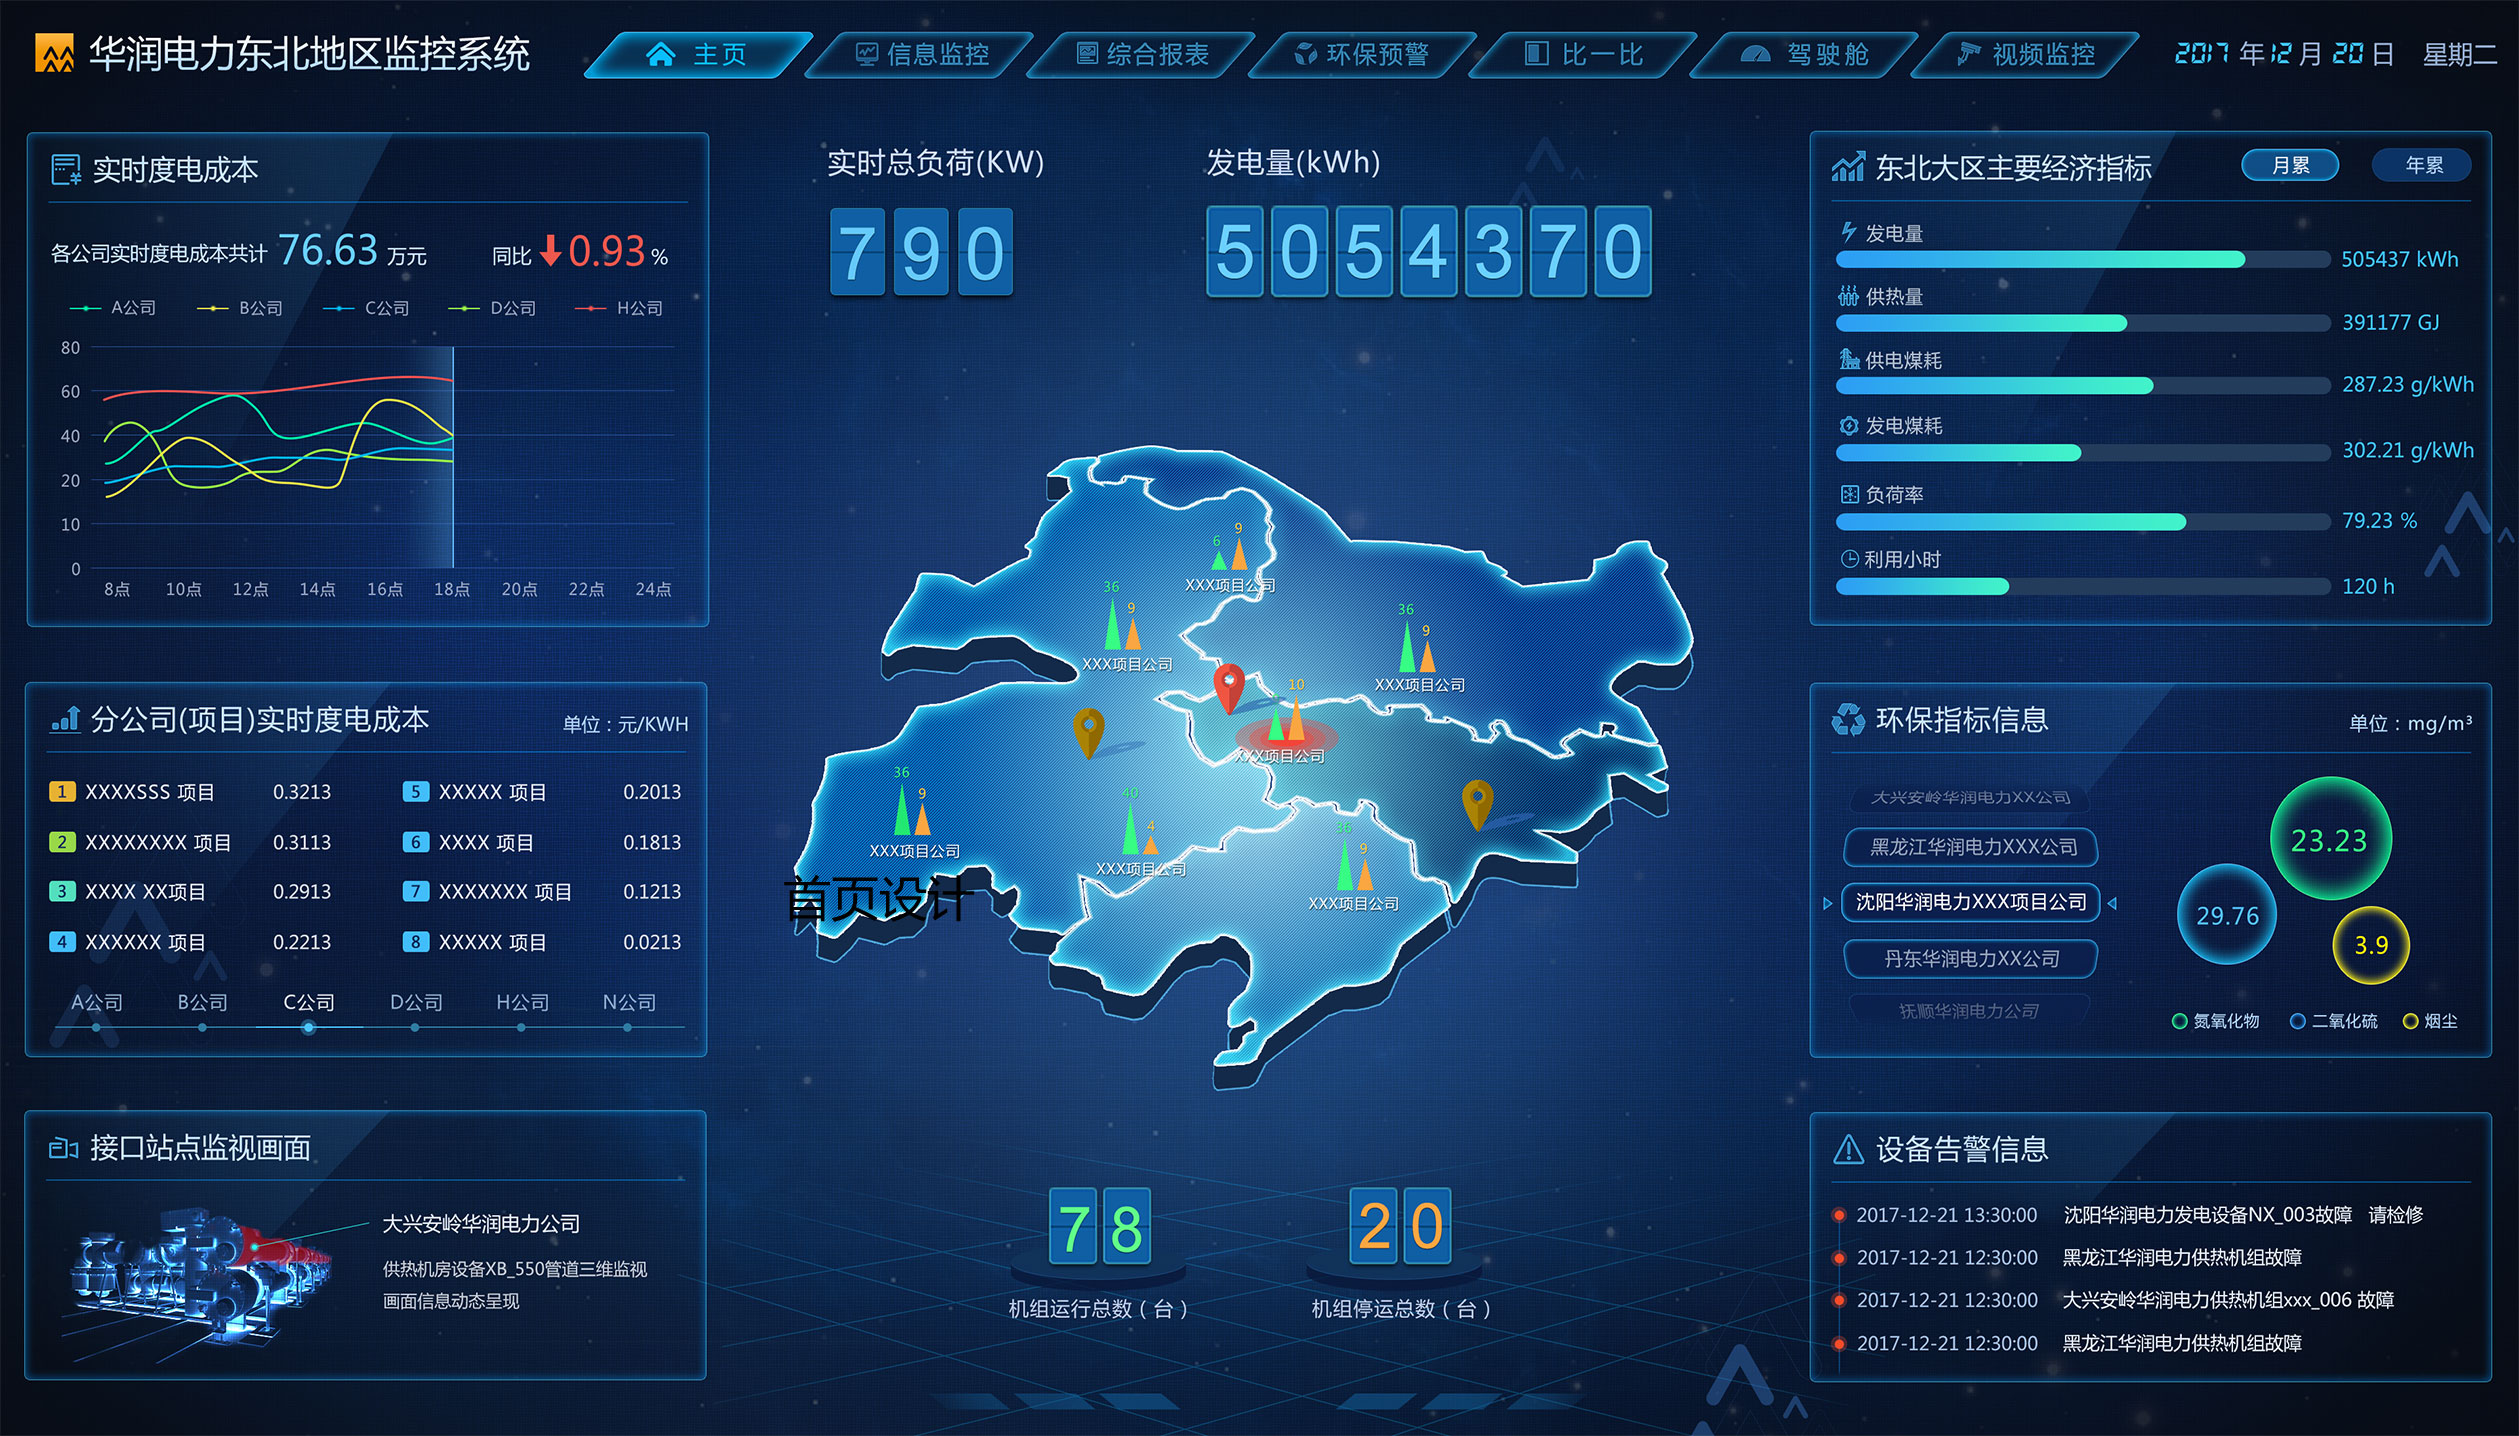The width and height of the screenshot is (2519, 1436).
Task: Select D公司 dot on company slider
Action: 415,1027
